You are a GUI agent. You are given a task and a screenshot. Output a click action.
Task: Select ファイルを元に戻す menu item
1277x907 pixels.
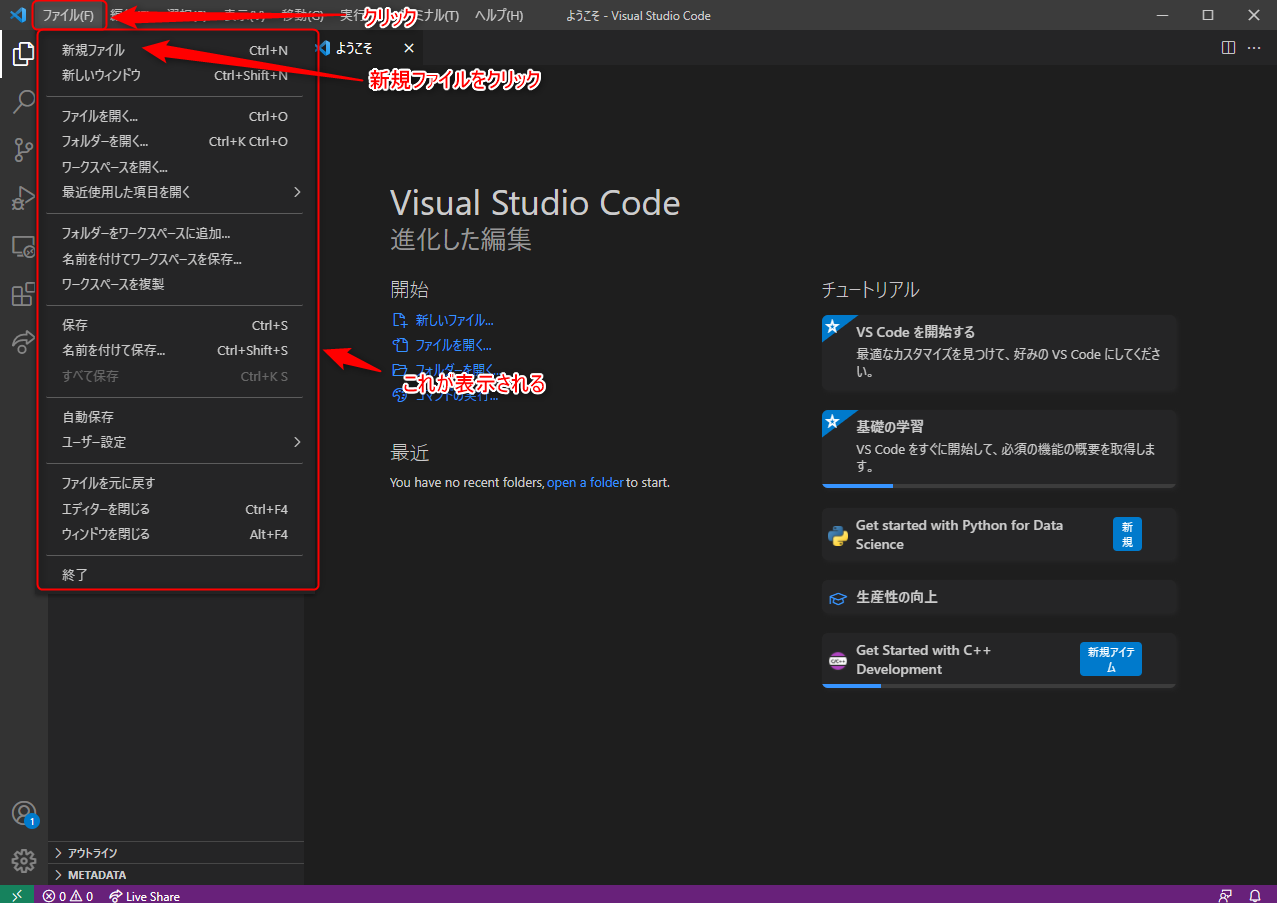pos(175,483)
